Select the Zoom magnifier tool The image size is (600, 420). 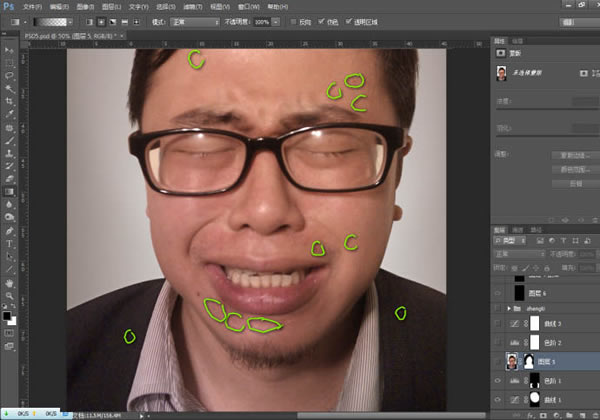pyautogui.click(x=9, y=296)
